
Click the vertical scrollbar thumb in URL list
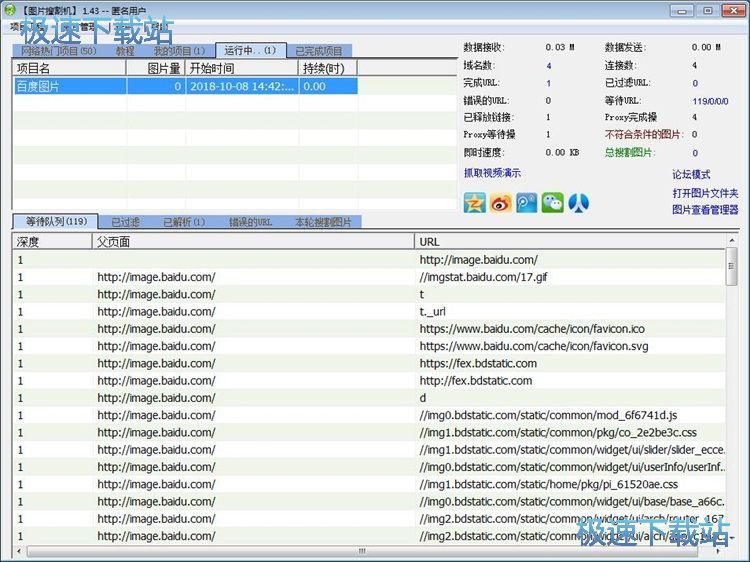pos(731,266)
